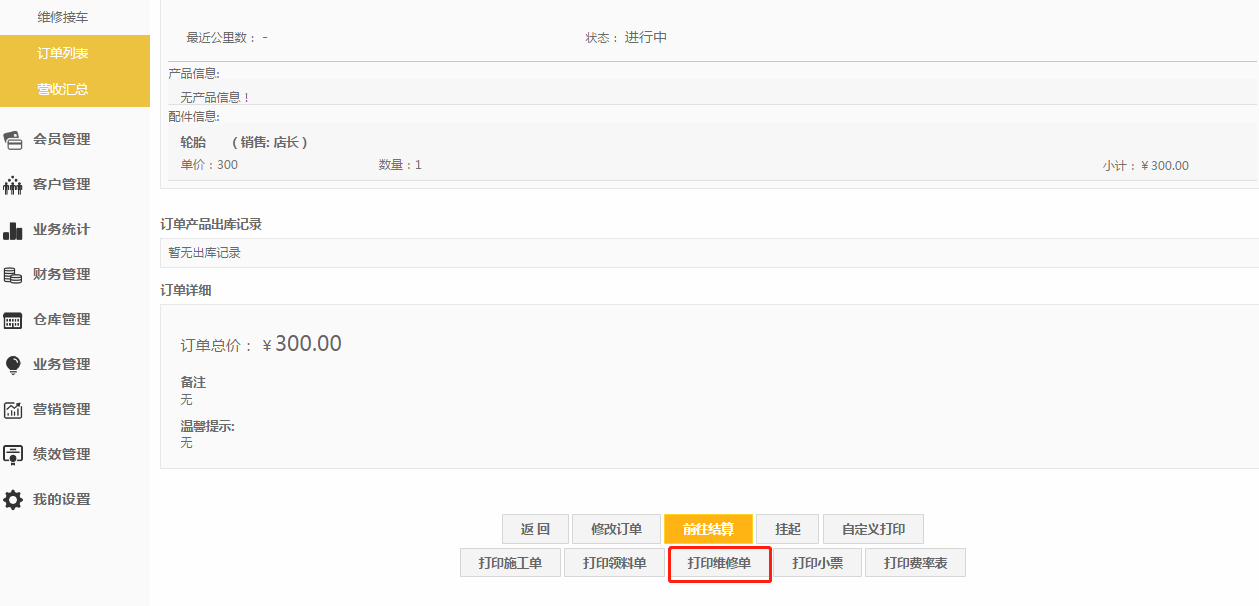Screen dimensions: 1259x606
Task: Click the 打印施工单 button
Action: (x=510, y=563)
